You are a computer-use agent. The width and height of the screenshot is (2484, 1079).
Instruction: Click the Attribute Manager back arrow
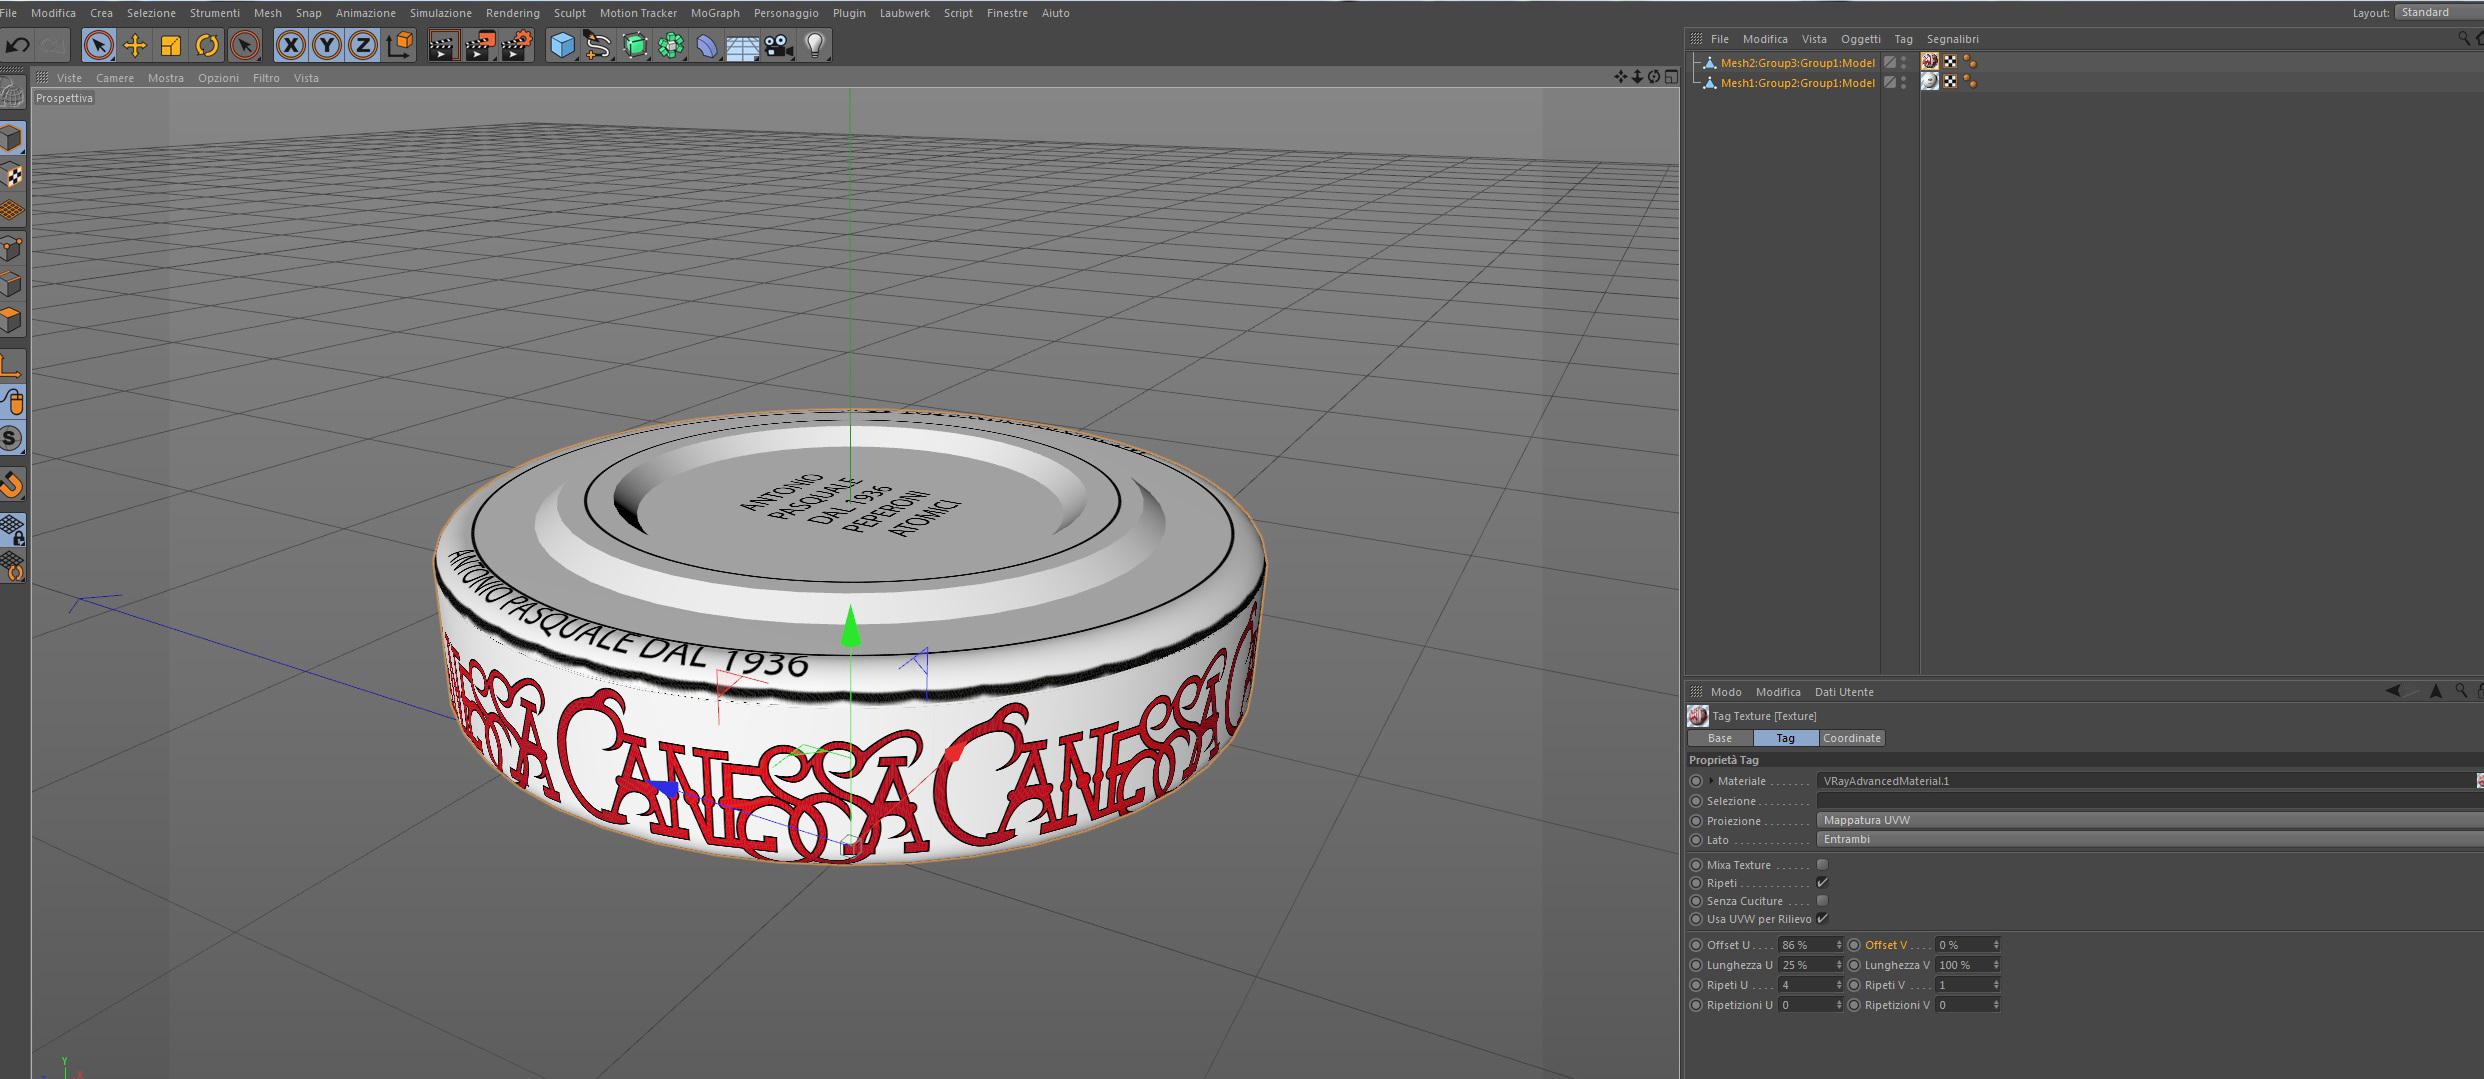[2393, 691]
